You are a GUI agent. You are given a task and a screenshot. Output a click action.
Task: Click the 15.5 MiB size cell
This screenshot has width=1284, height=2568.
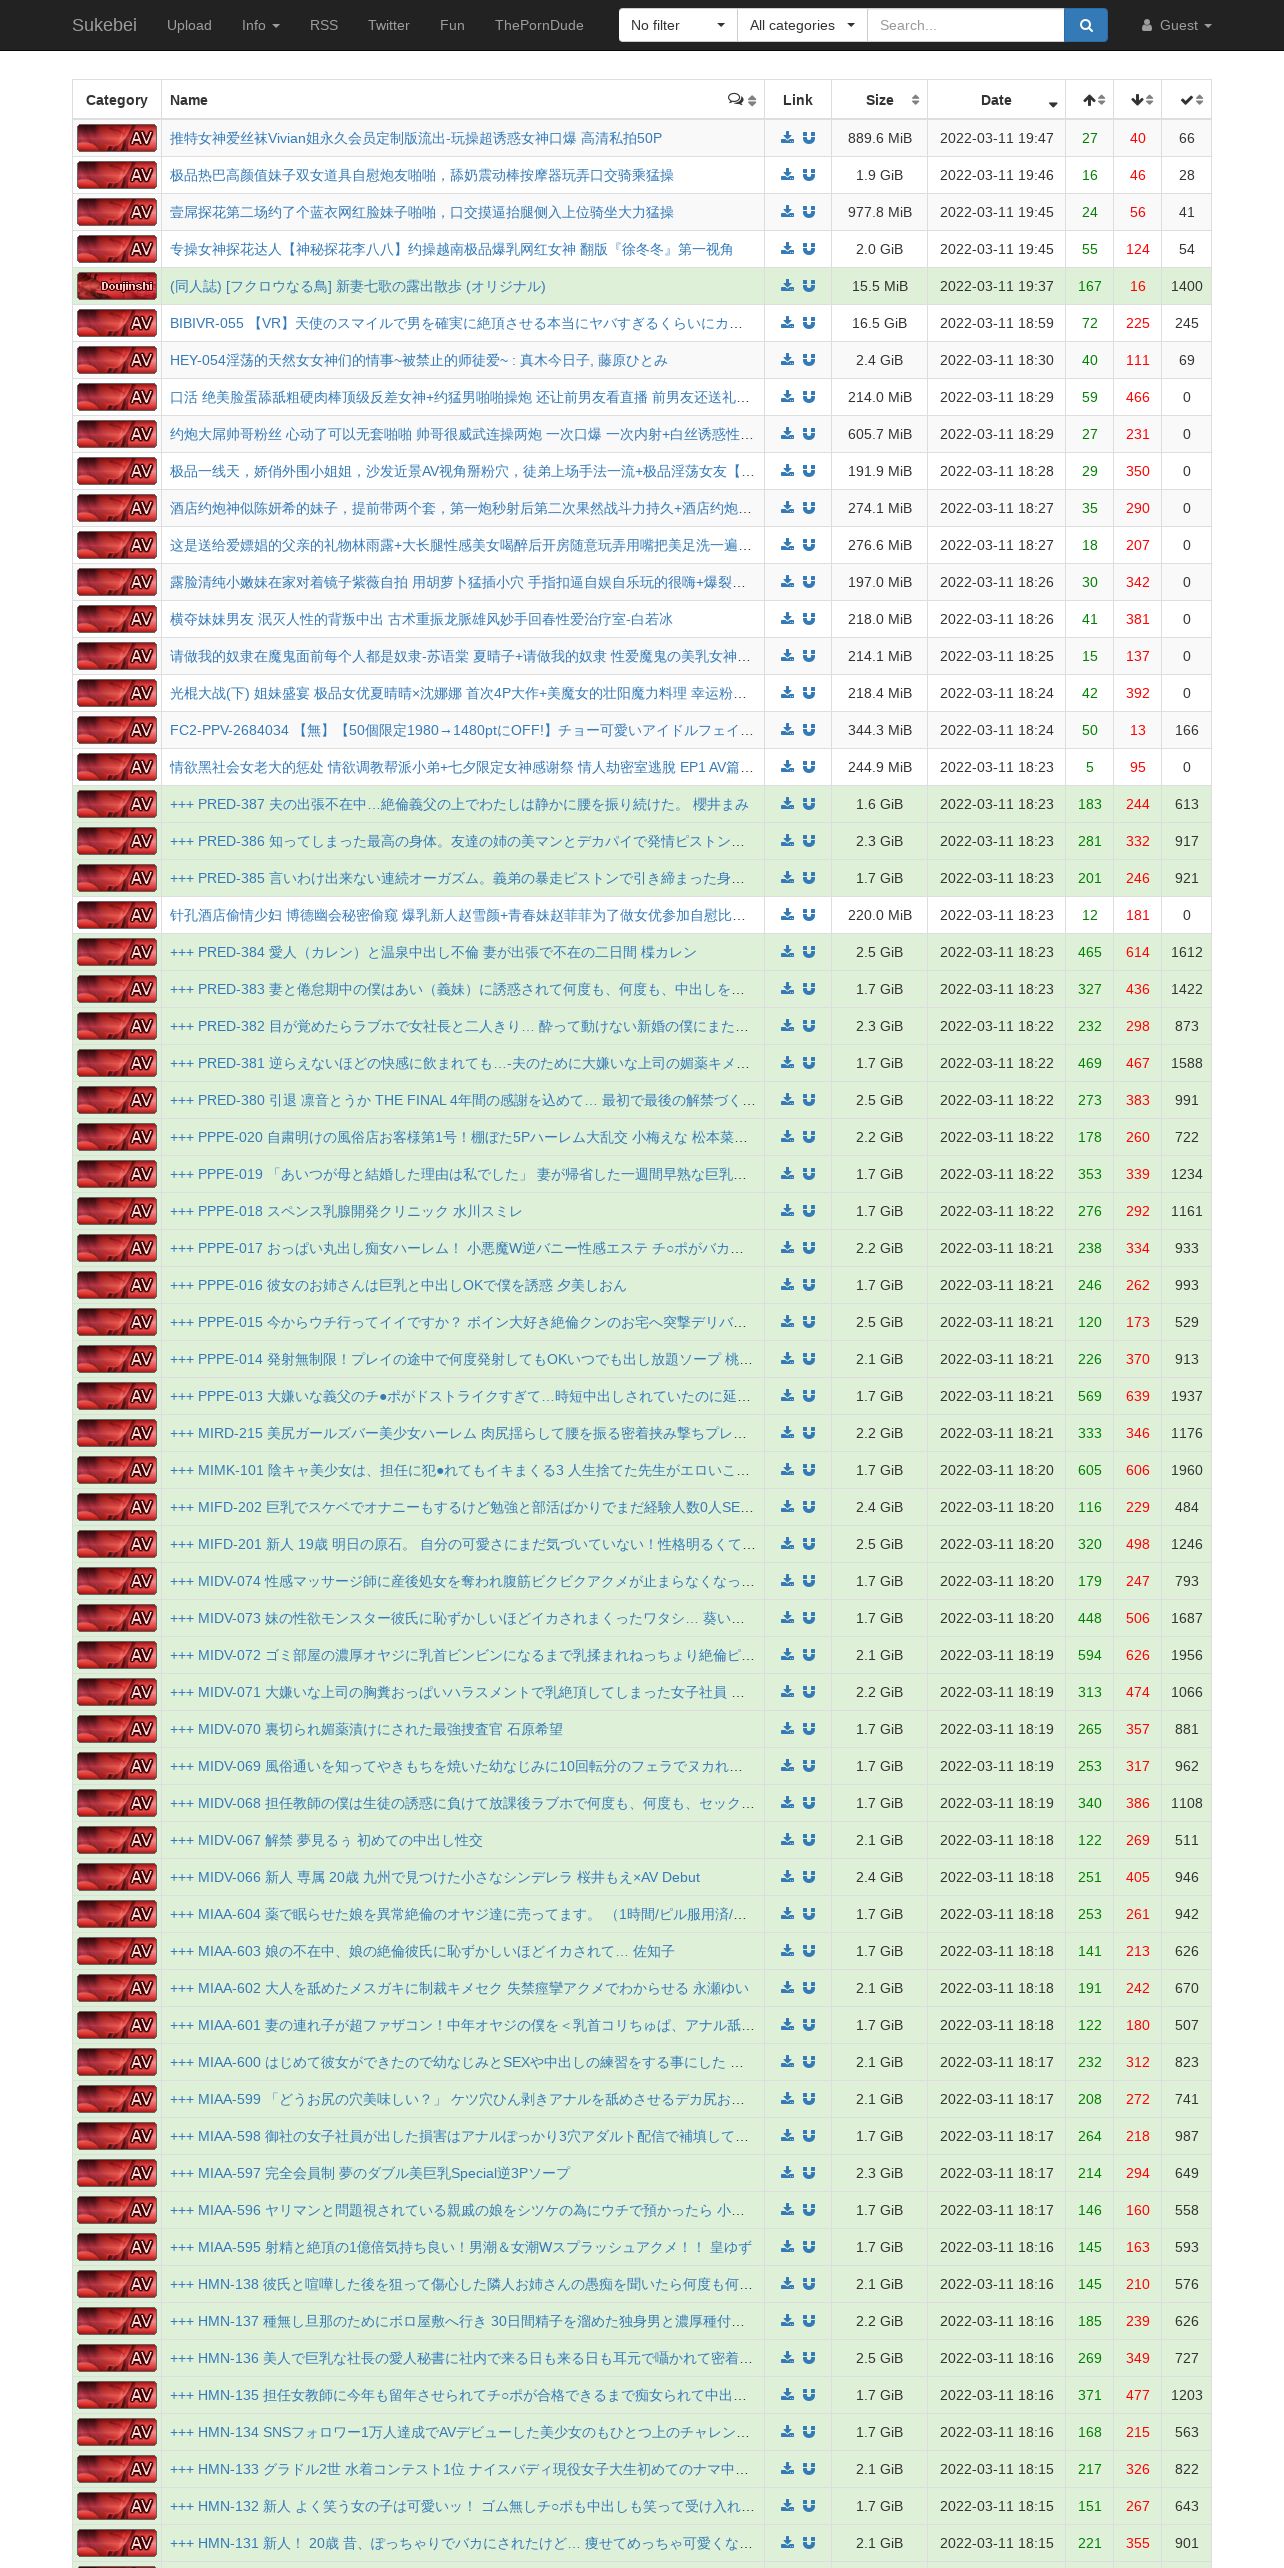click(880, 286)
